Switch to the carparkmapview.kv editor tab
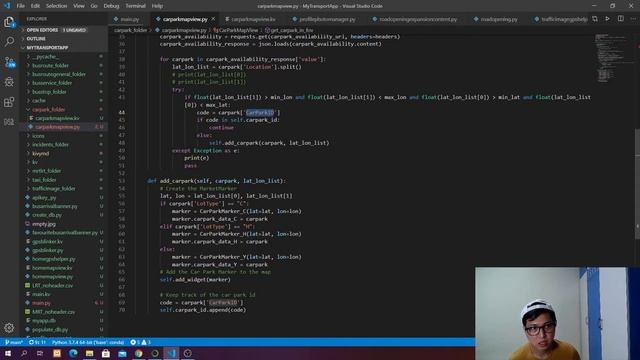Image resolution: width=640 pixels, height=360 pixels. [253, 19]
